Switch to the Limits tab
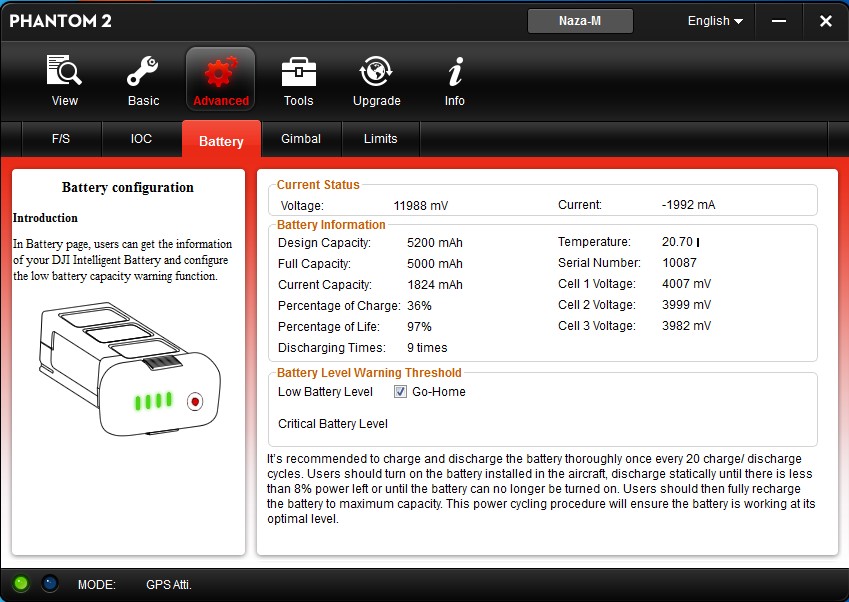The image size is (849, 602). click(381, 139)
